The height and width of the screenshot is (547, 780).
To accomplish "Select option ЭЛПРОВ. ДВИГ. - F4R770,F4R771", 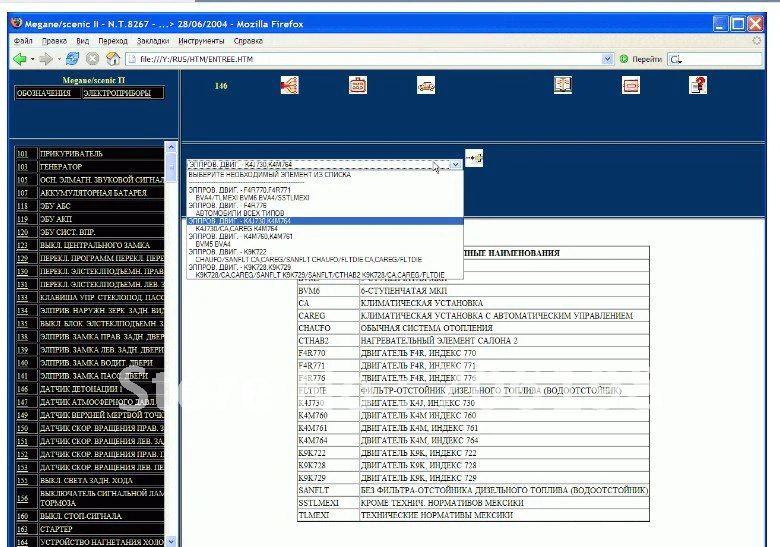I will coord(325,190).
